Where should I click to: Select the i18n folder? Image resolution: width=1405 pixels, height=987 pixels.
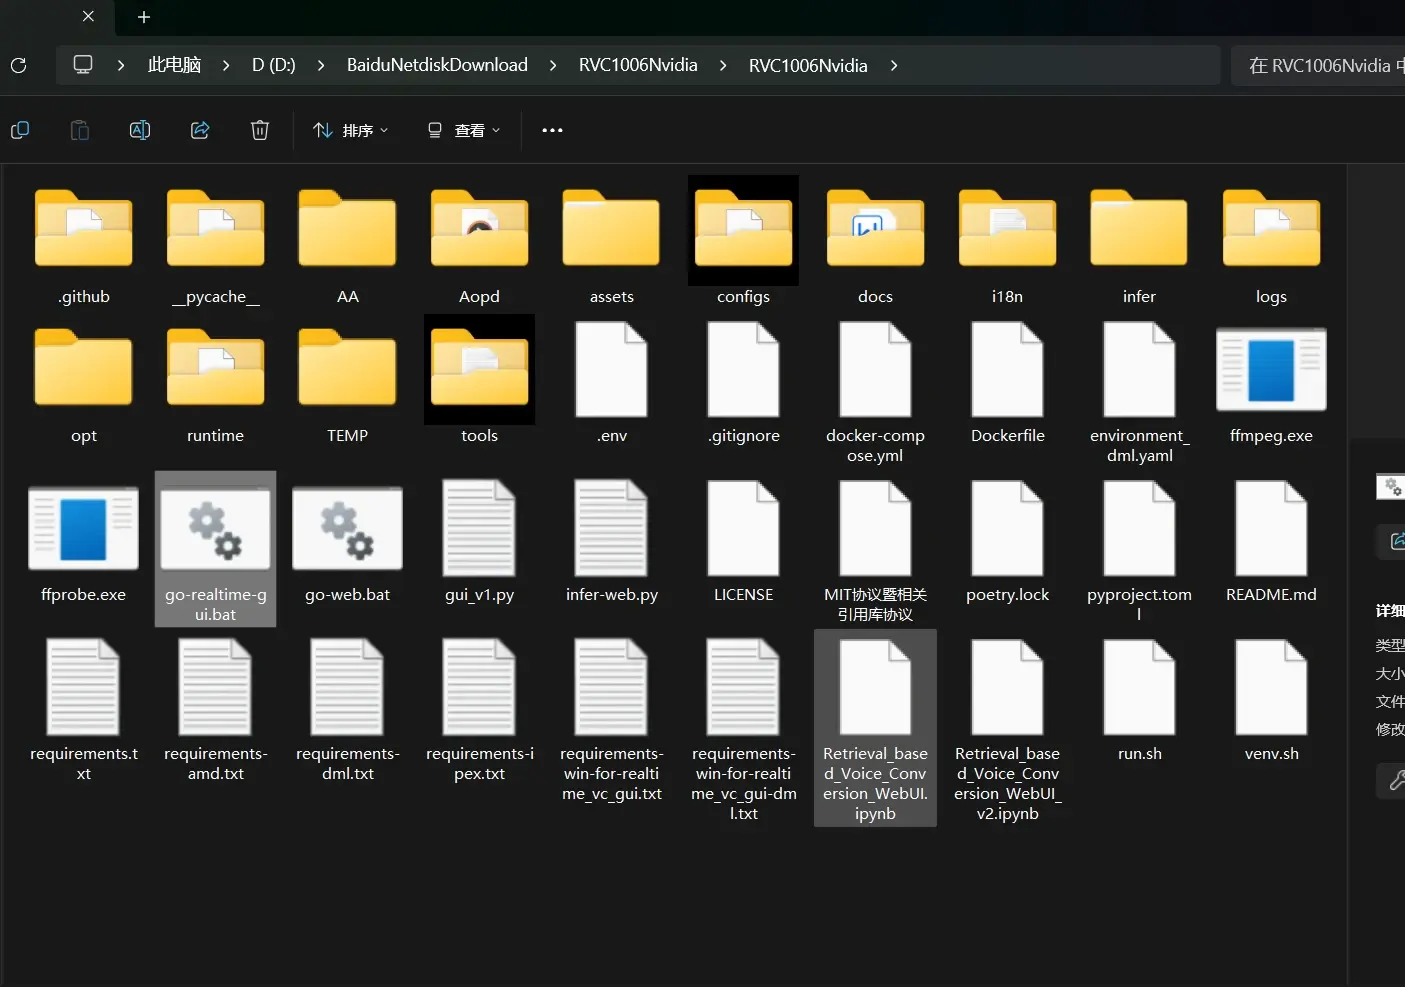(1008, 246)
